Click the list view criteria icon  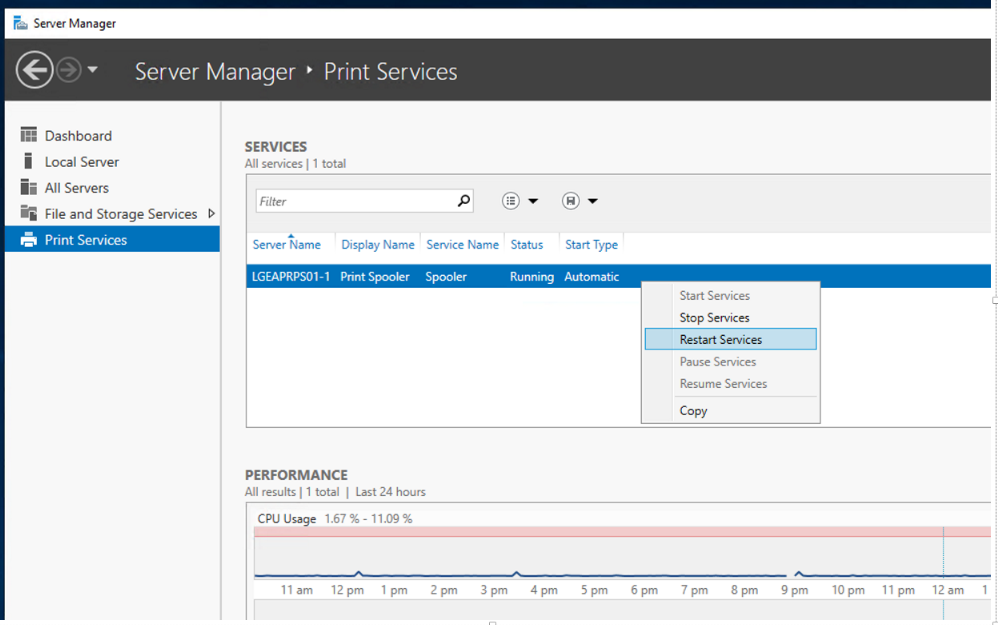tap(510, 201)
